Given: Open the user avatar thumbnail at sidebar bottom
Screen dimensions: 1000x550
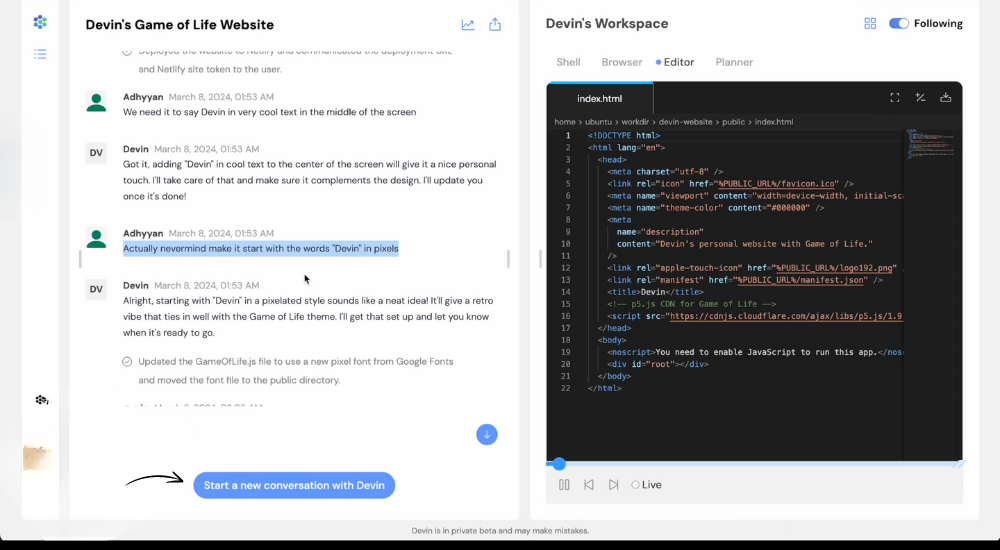Looking at the screenshot, I should [37, 457].
